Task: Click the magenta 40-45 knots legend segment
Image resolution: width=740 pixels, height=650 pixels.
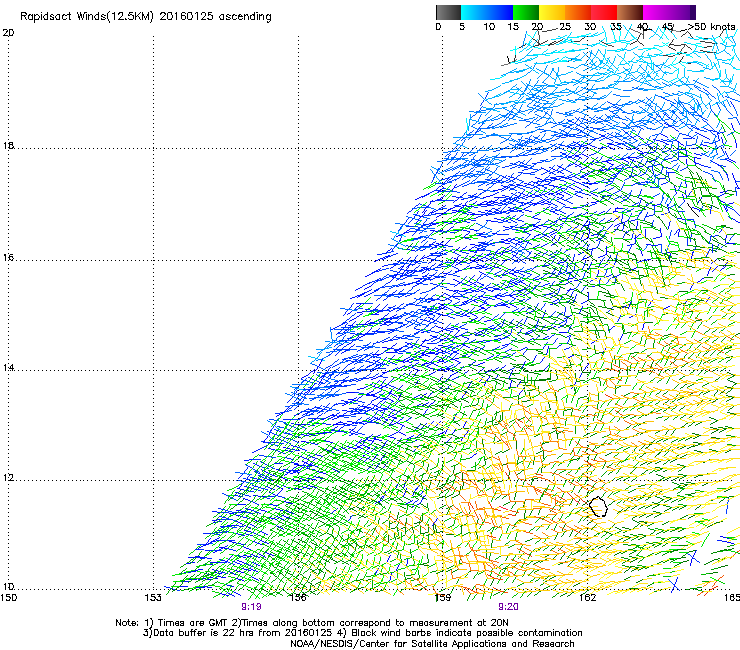Action: (x=656, y=12)
